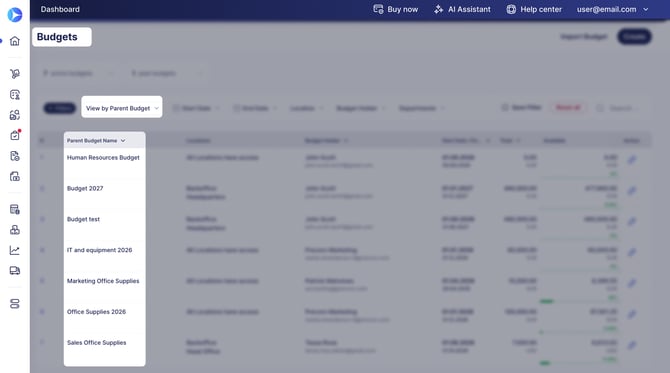670x373 pixels.
Task: Select the Sales Office Supplies name
Action: click(97, 342)
